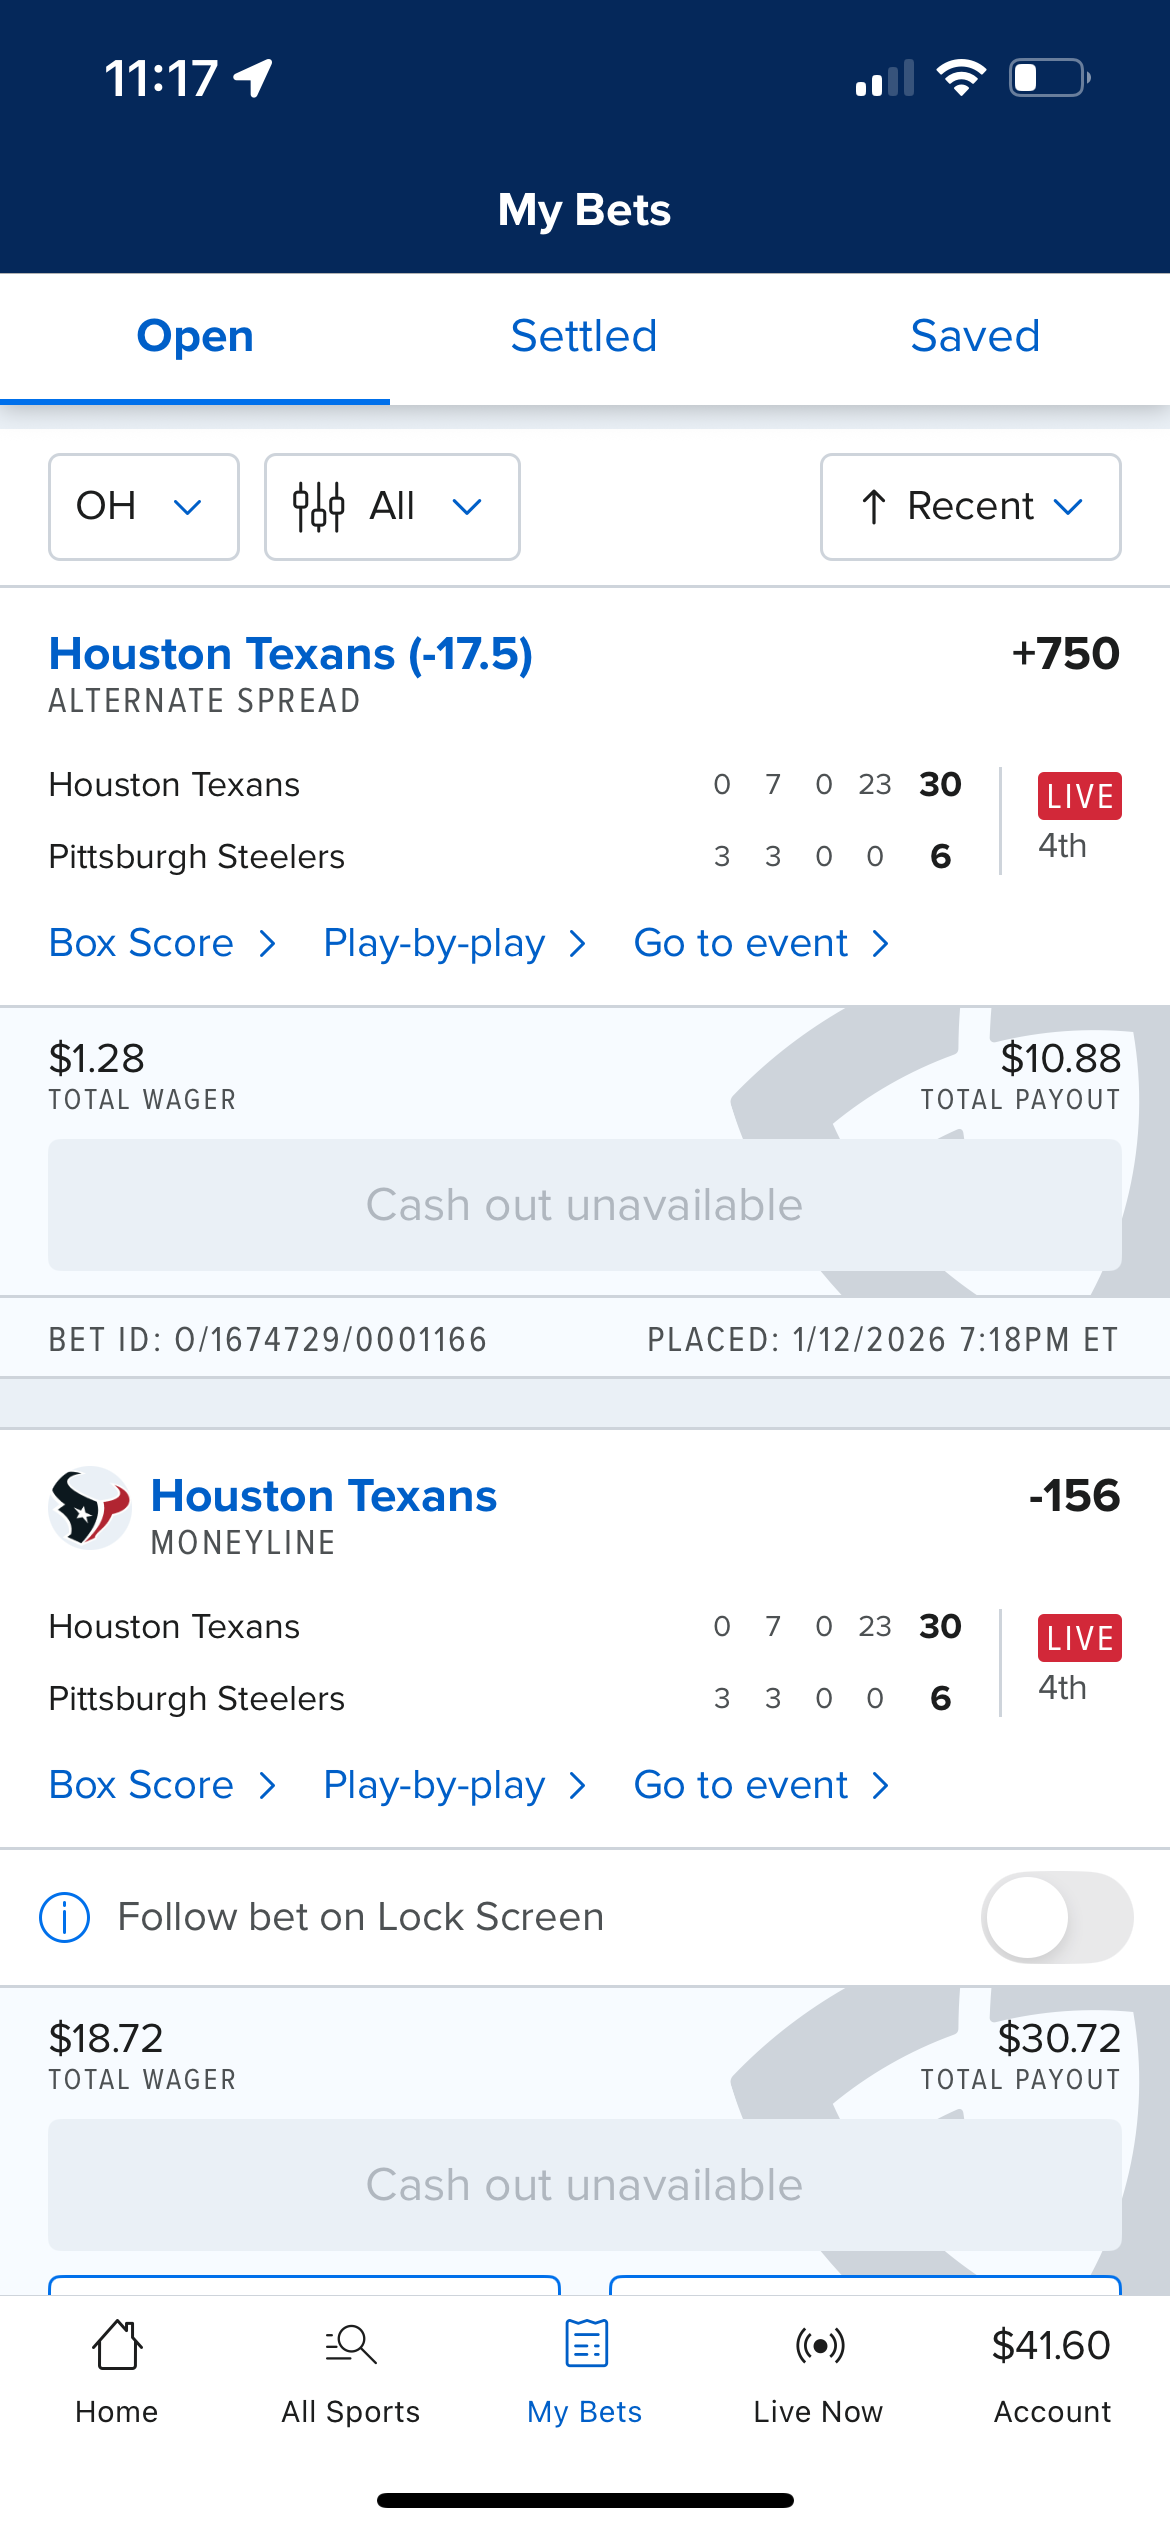
Task: Switch to the Settled tab
Action: pos(584,337)
